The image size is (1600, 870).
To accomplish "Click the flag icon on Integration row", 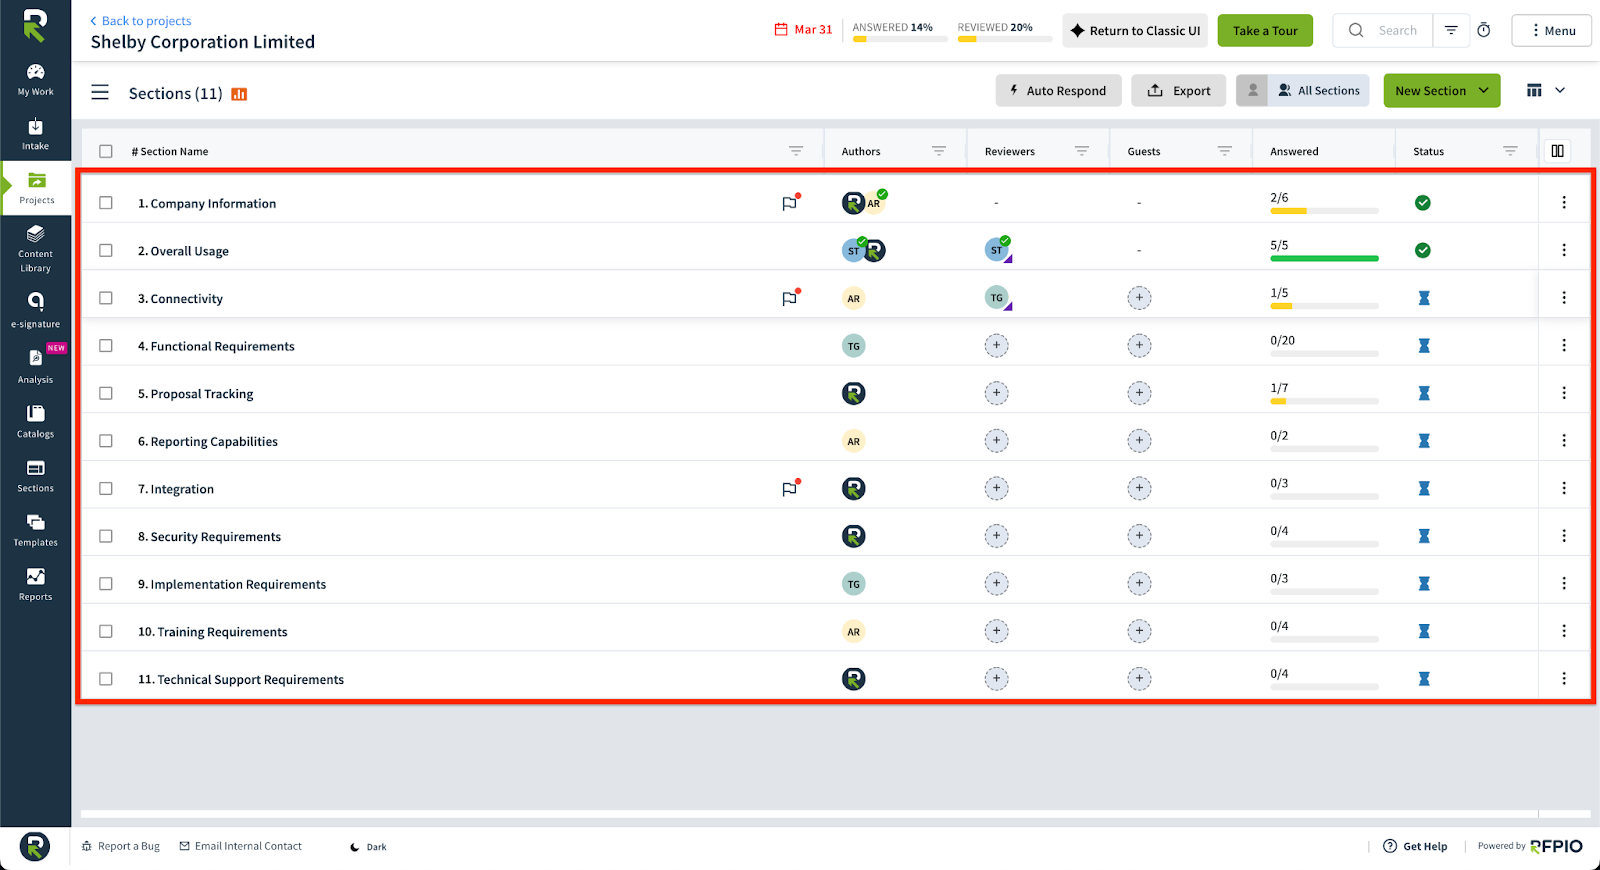I will coord(790,488).
